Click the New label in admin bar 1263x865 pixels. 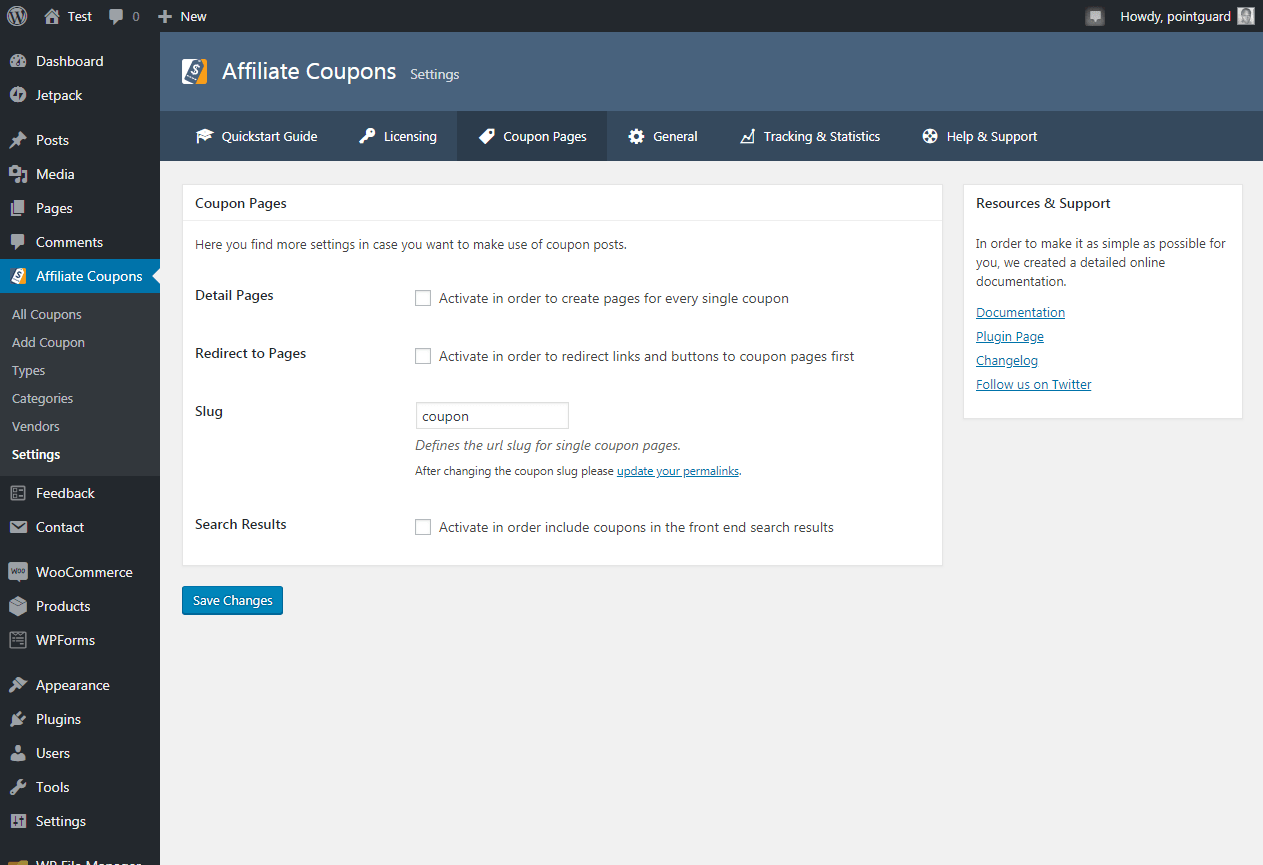pos(194,16)
